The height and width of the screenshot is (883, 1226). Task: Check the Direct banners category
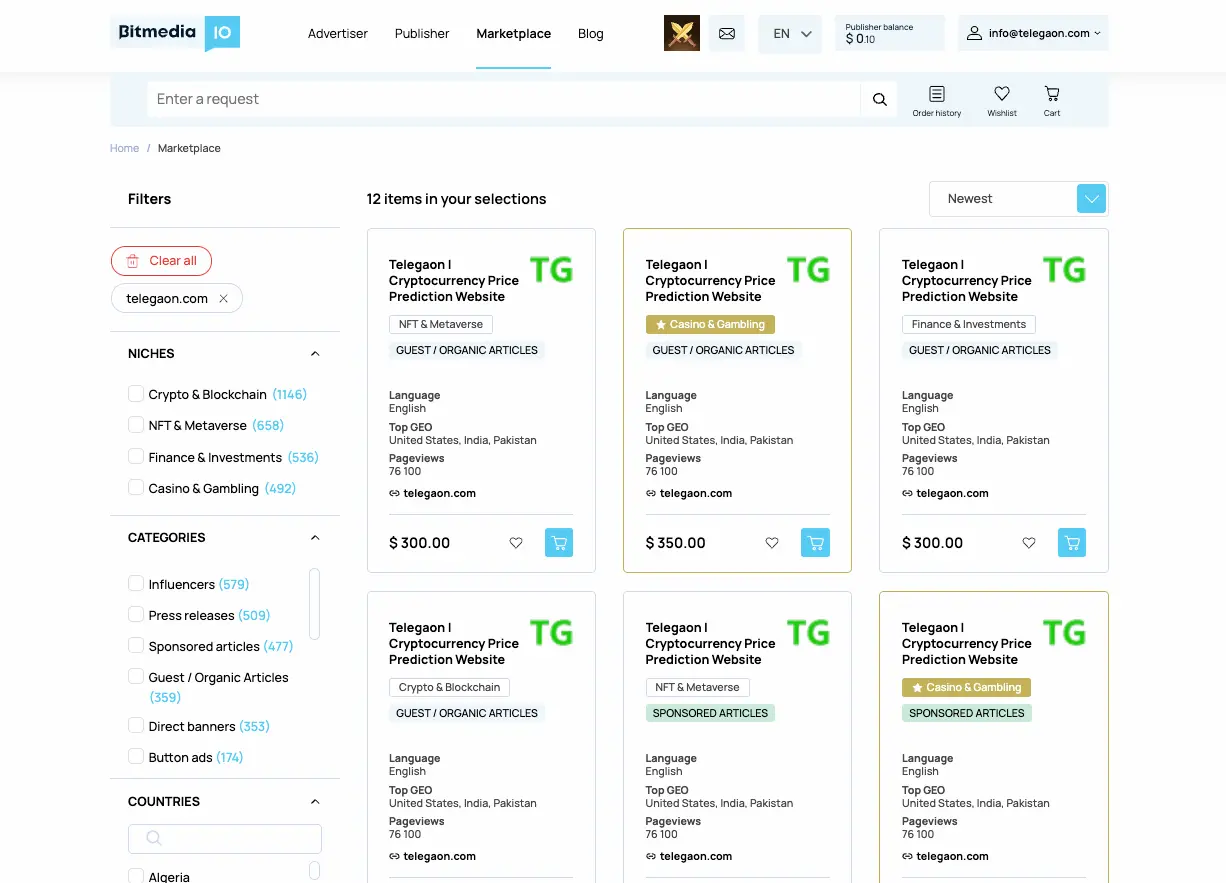136,725
